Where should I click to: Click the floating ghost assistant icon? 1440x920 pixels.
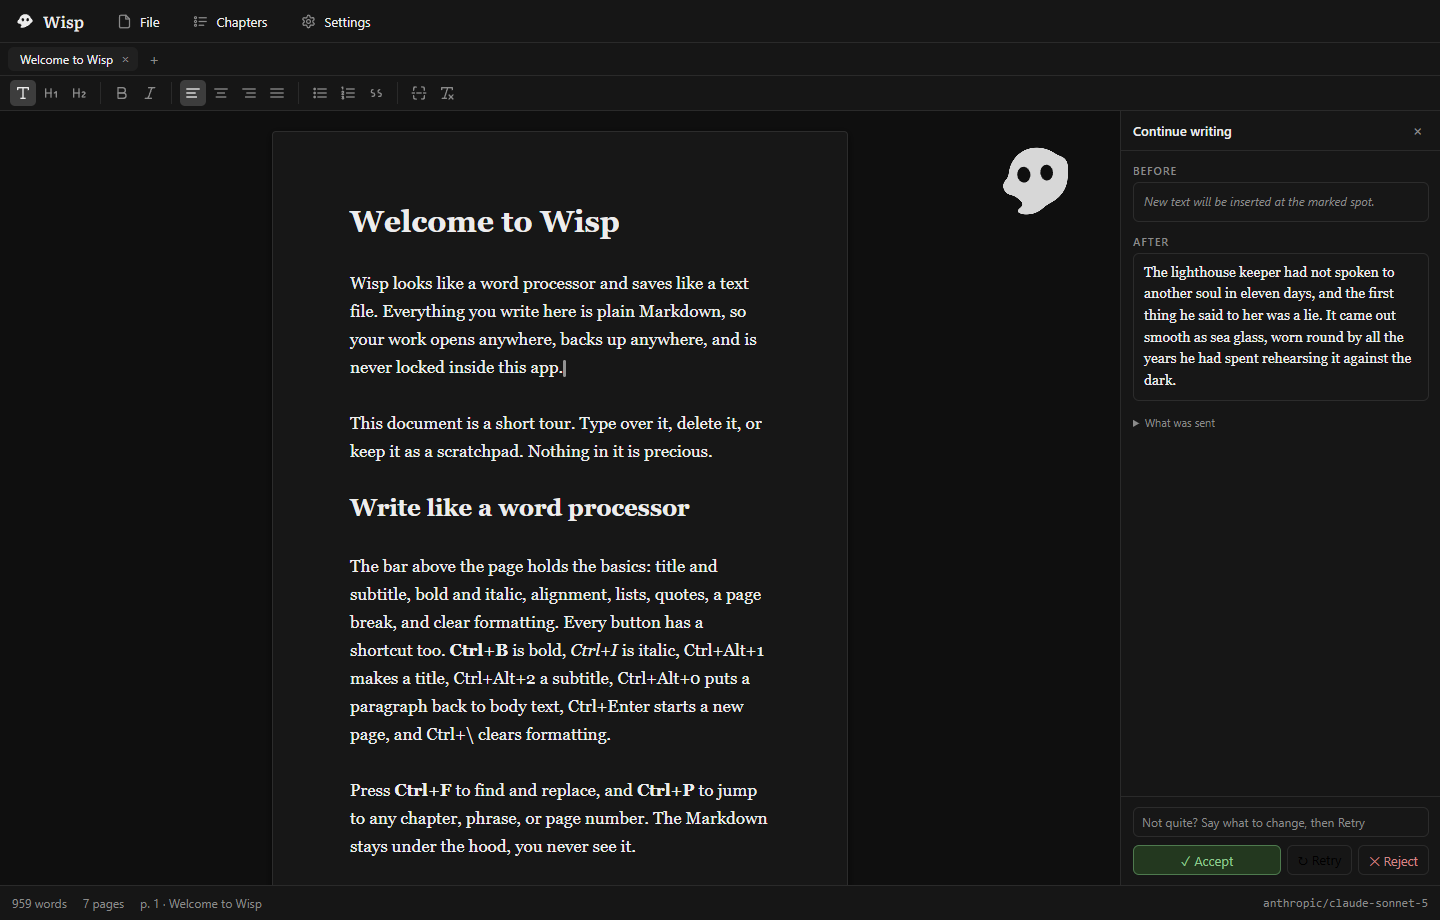pyautogui.click(x=1036, y=180)
